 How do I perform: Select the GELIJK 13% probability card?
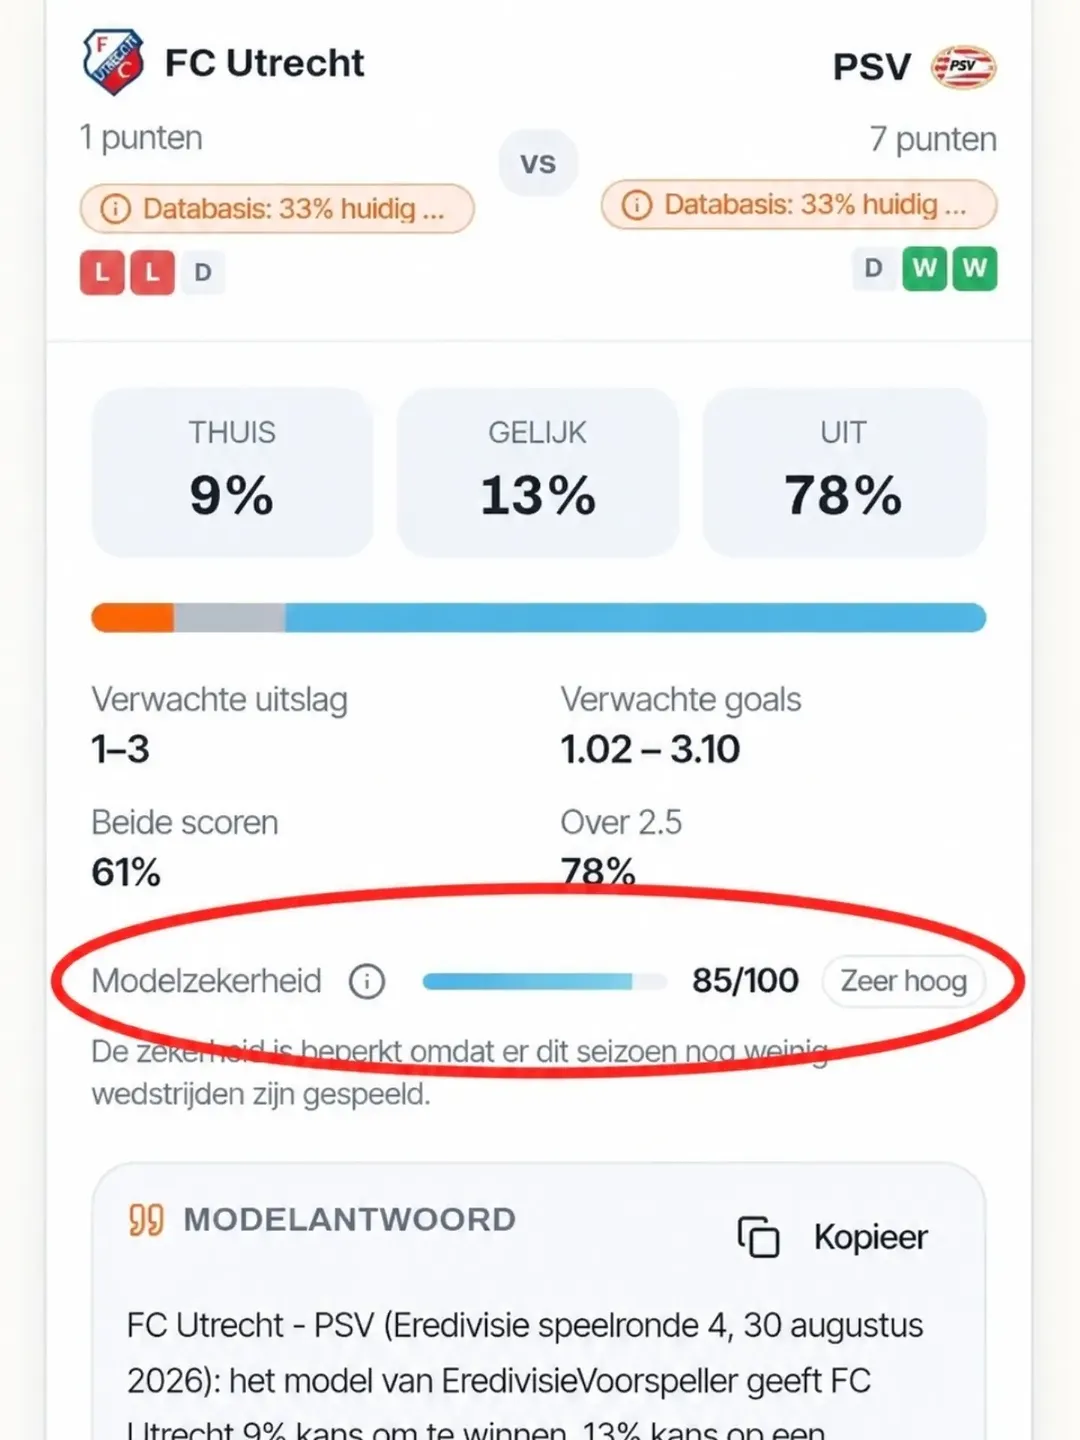pyautogui.click(x=538, y=472)
